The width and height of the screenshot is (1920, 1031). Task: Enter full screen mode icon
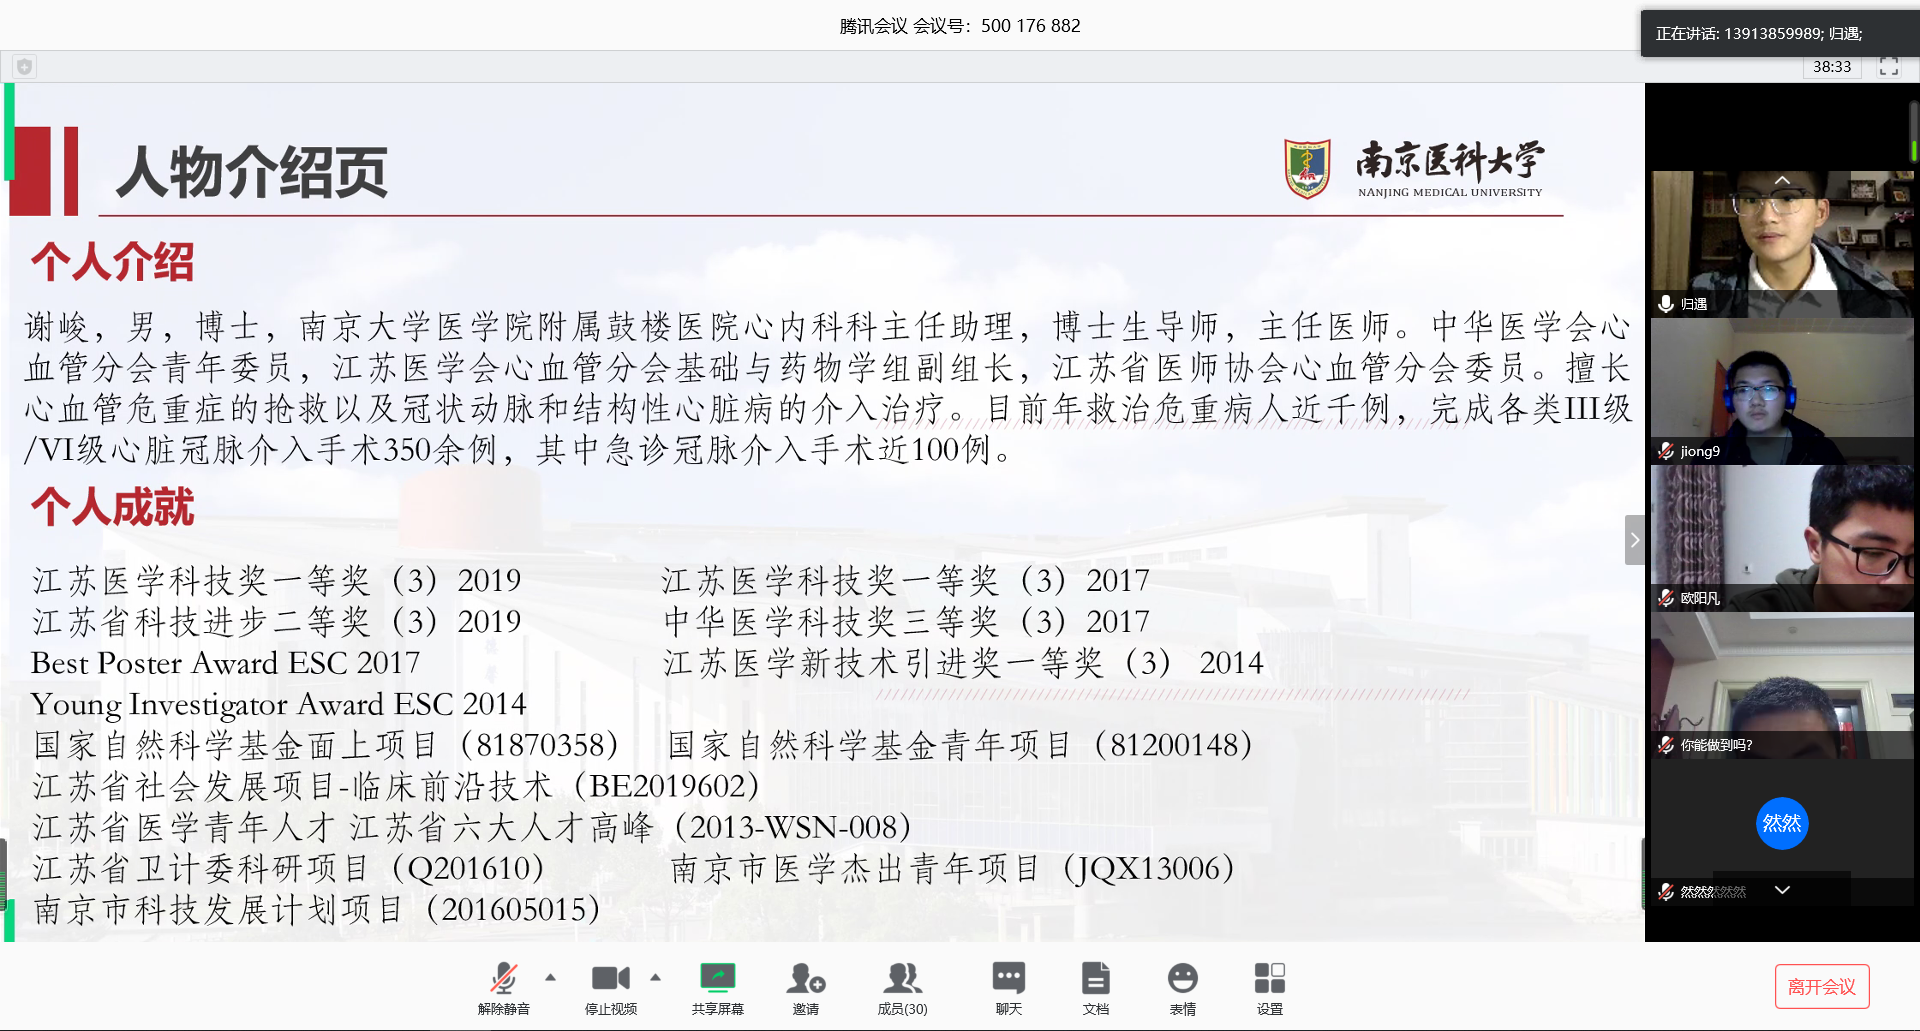(1888, 67)
